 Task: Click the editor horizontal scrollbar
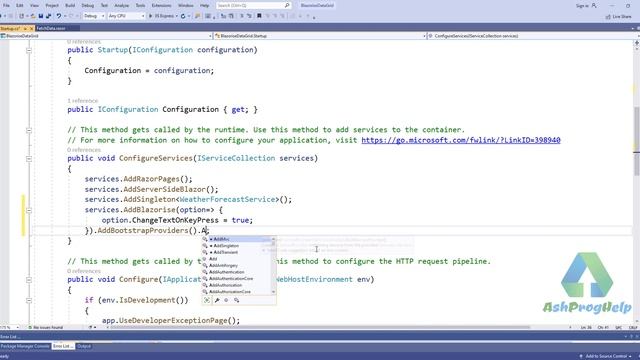point(320,327)
